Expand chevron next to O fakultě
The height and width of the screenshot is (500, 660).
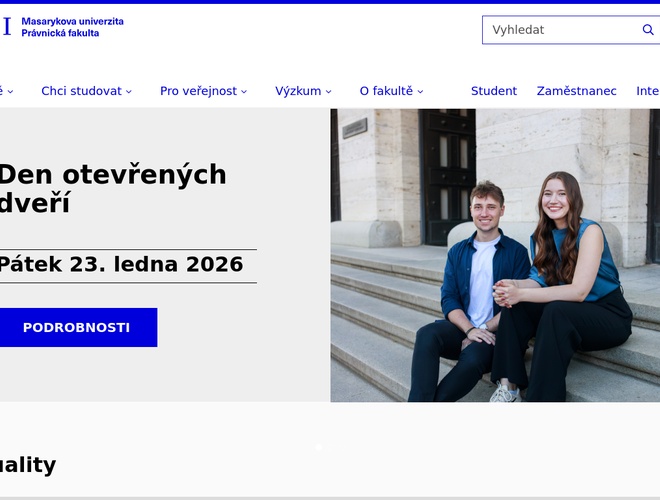(x=420, y=91)
